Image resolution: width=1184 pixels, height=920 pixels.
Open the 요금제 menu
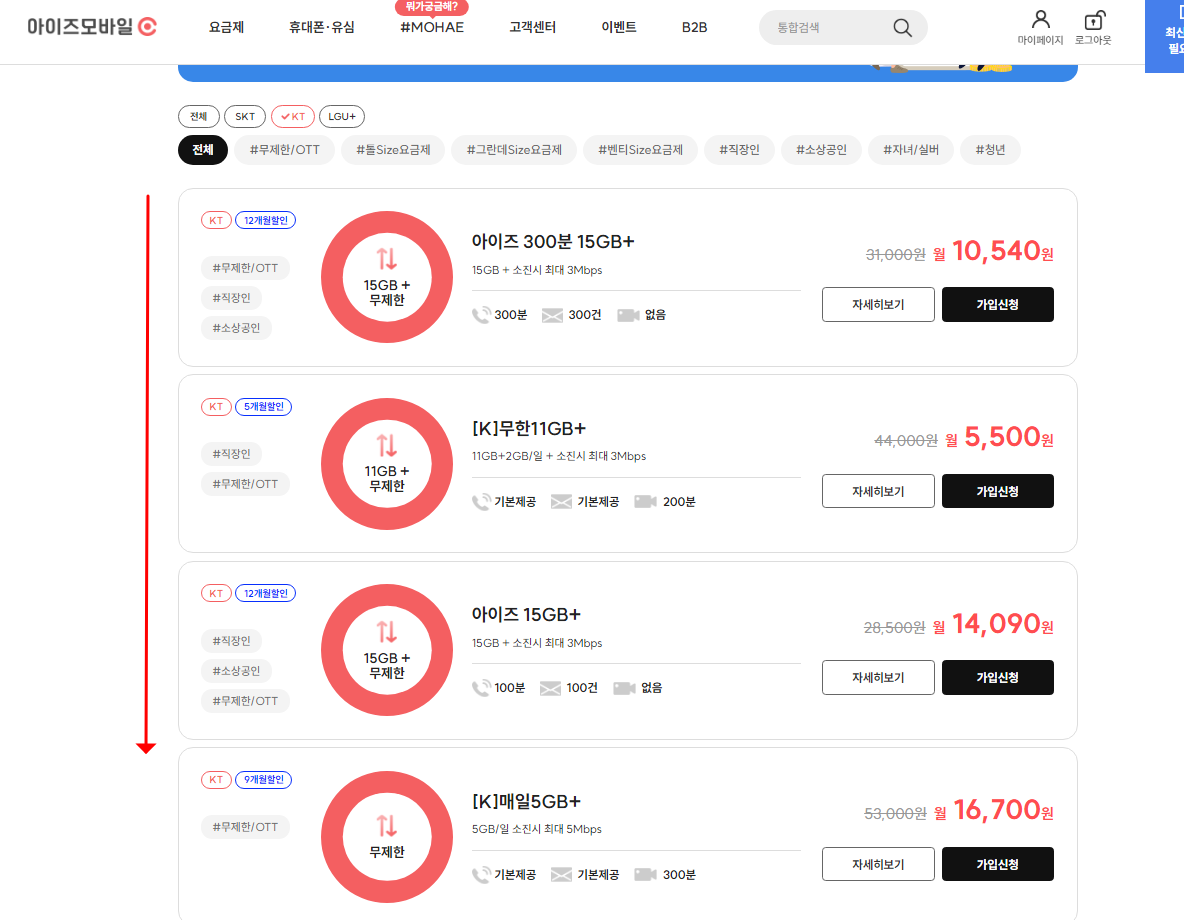(227, 27)
